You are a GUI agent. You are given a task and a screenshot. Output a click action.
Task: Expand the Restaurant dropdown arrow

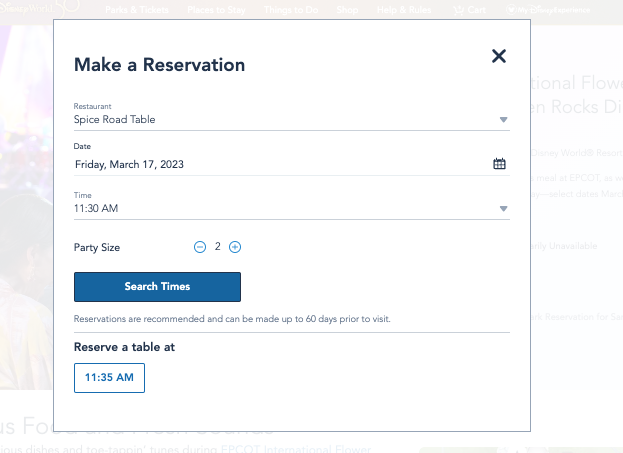point(504,120)
